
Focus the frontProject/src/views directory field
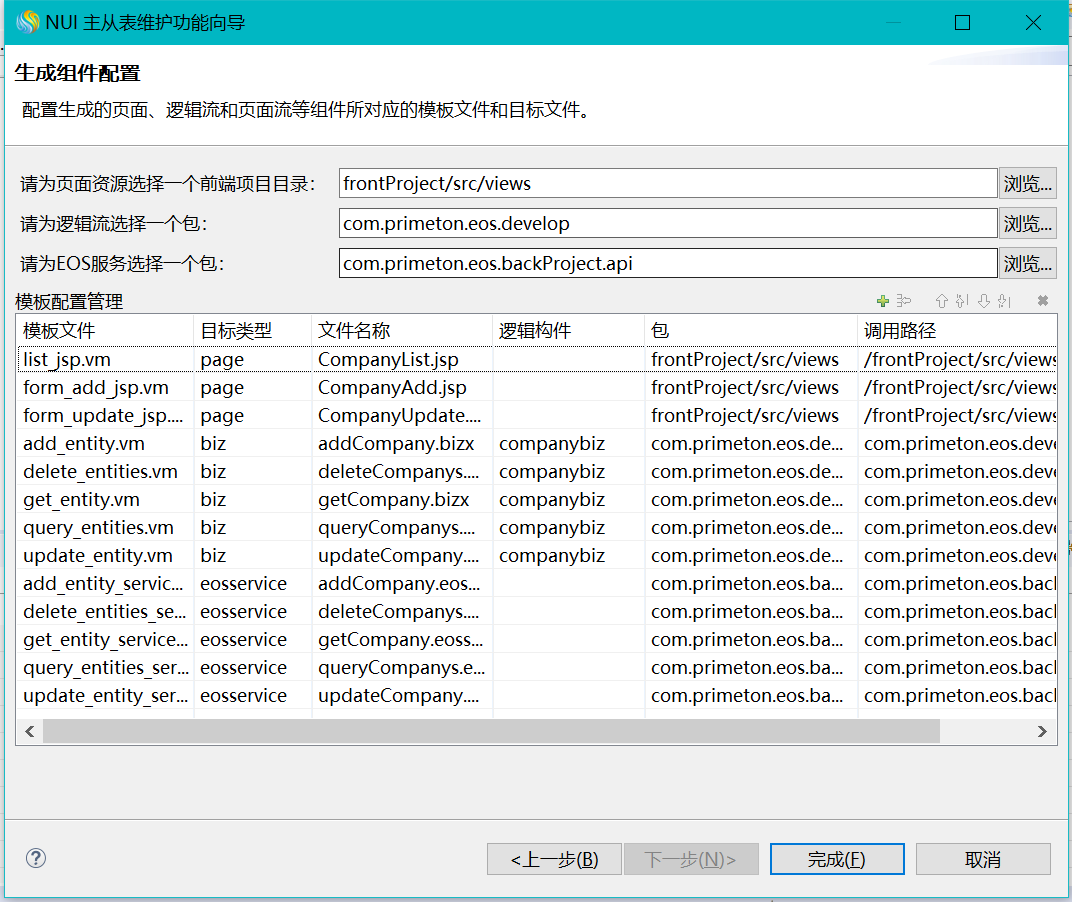(667, 183)
